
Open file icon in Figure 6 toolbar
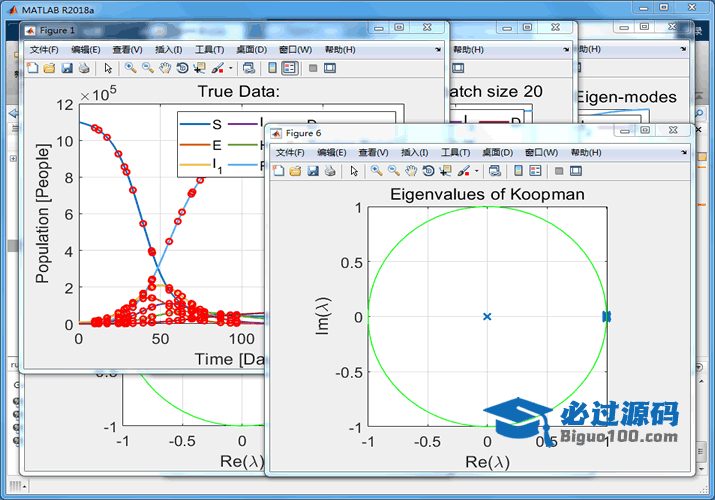[295, 171]
